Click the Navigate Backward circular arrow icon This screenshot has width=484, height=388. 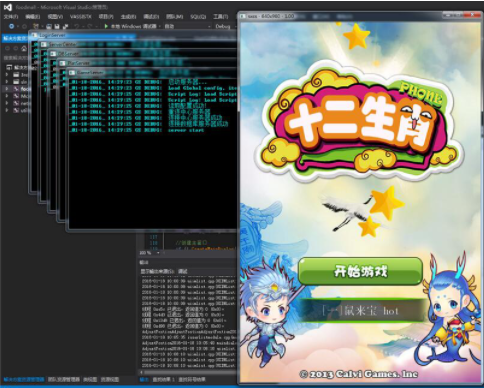point(12,26)
